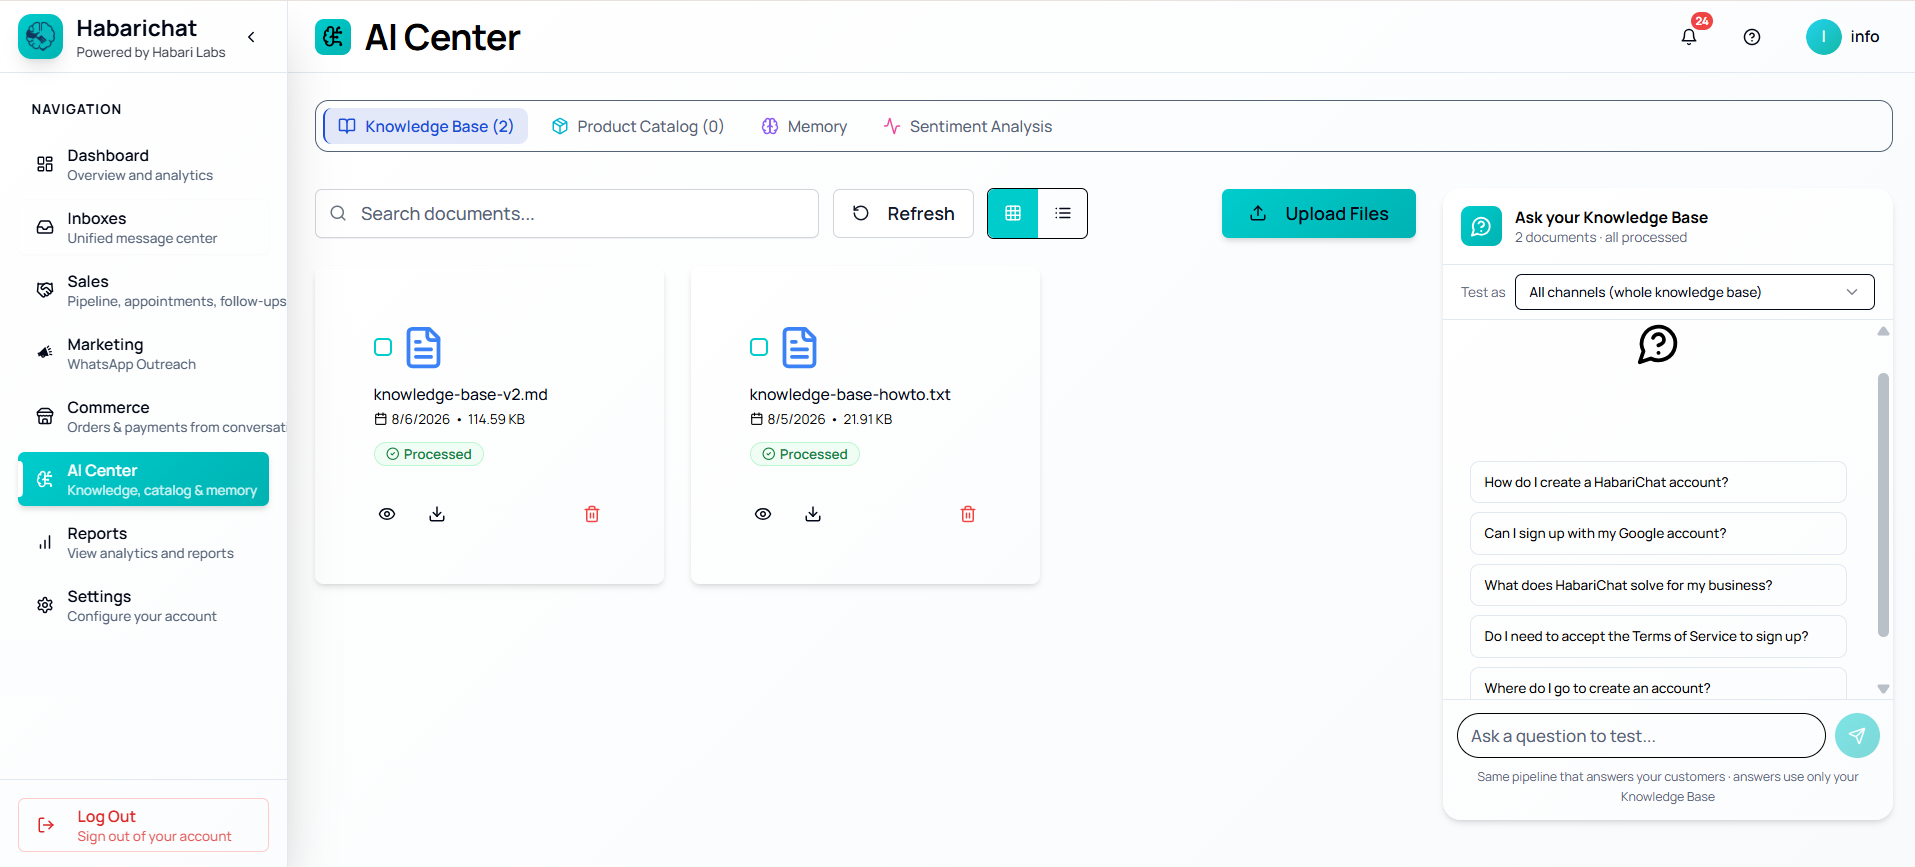Screen dimensions: 1915x867
Task: Download knowledge-base-howto.txt file
Action: click(813, 514)
